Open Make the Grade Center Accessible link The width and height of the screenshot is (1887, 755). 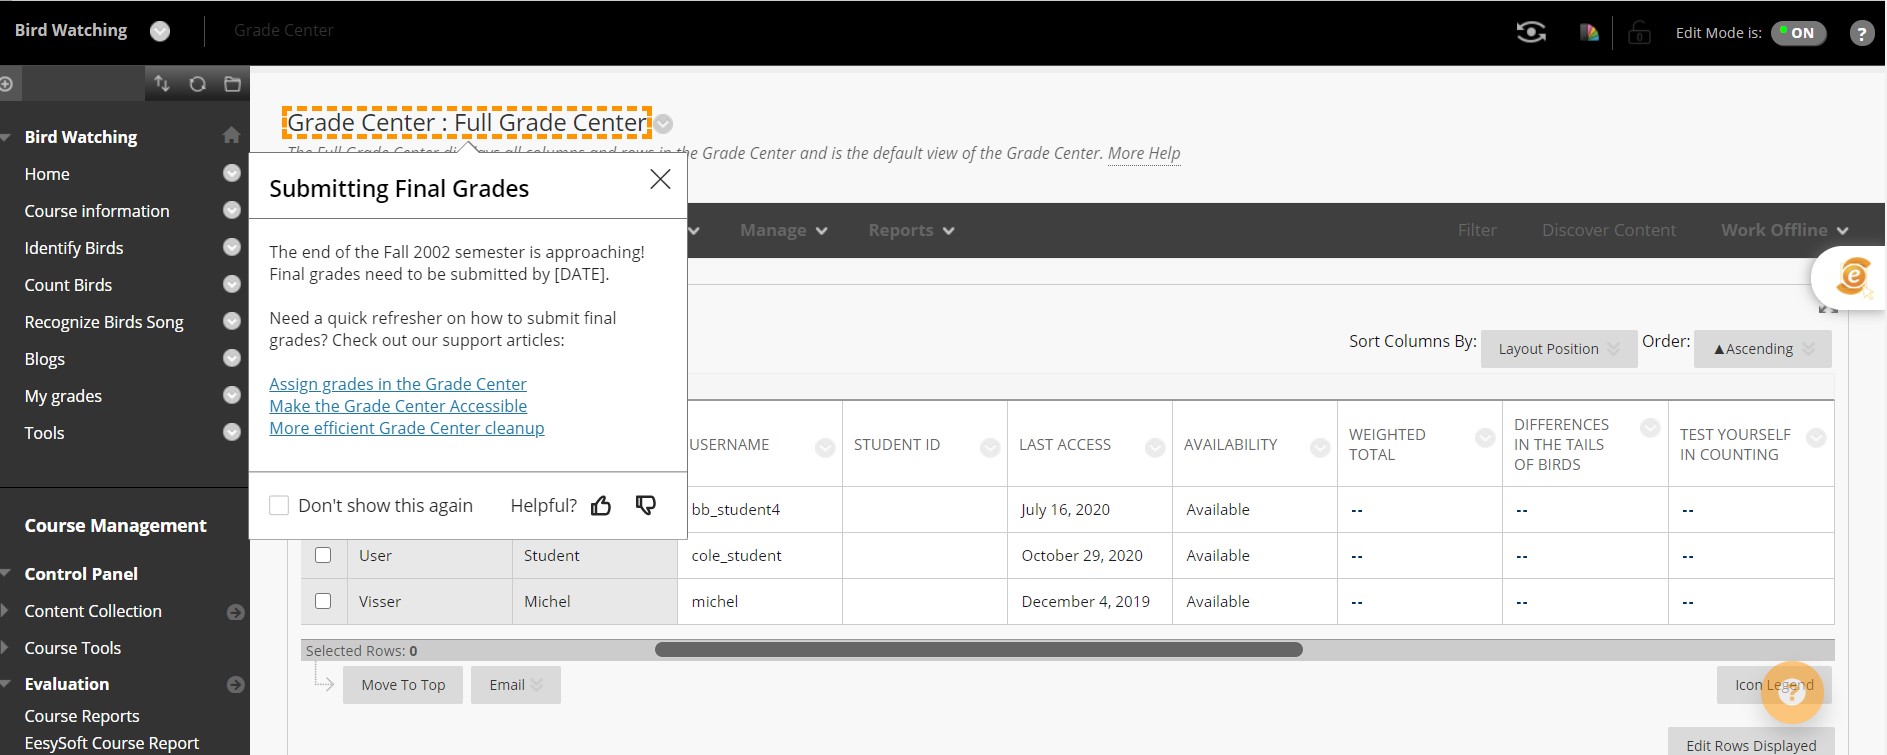click(x=398, y=406)
